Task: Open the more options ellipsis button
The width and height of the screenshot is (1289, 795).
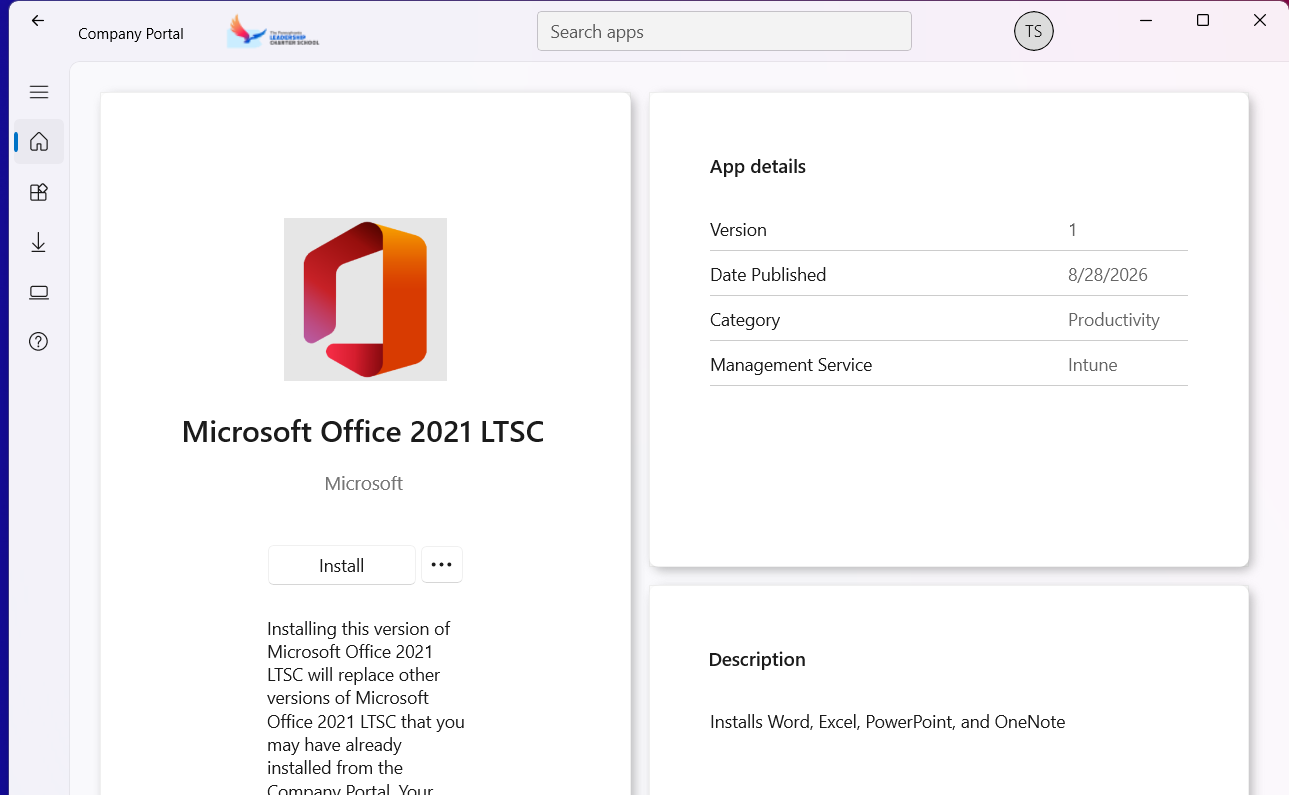Action: [442, 565]
